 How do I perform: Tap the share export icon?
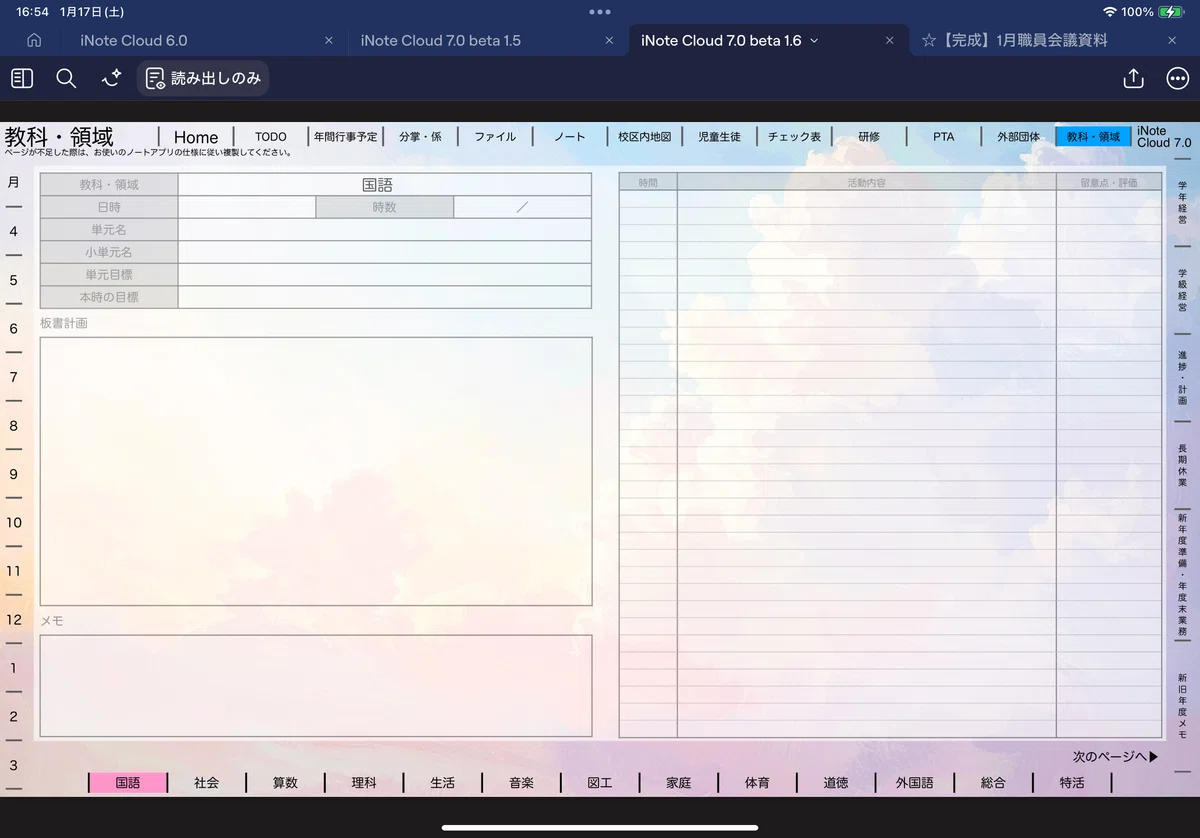(x=1133, y=78)
